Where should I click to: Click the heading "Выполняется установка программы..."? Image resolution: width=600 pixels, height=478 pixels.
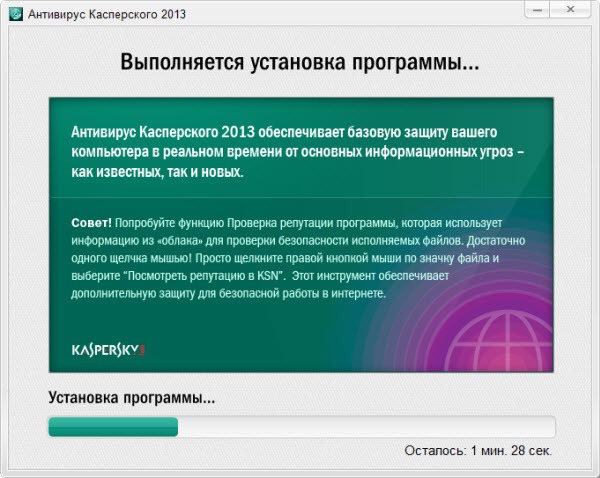point(300,61)
